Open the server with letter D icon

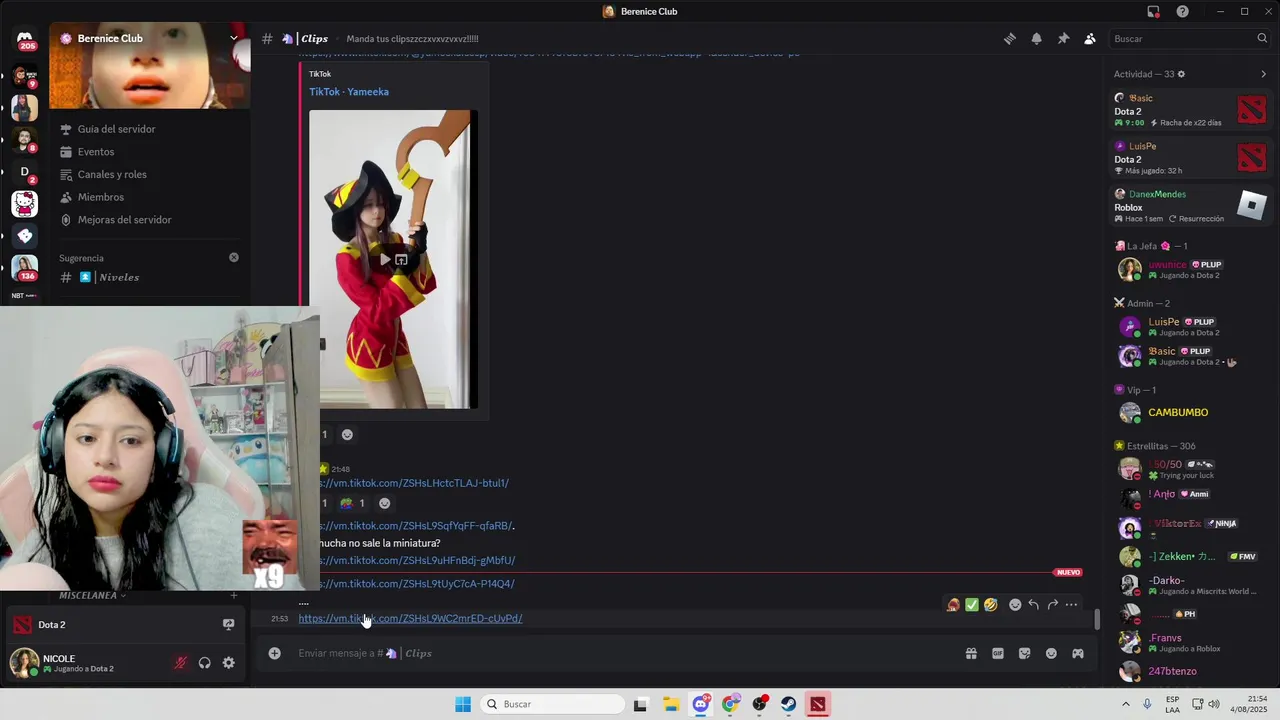(25, 171)
